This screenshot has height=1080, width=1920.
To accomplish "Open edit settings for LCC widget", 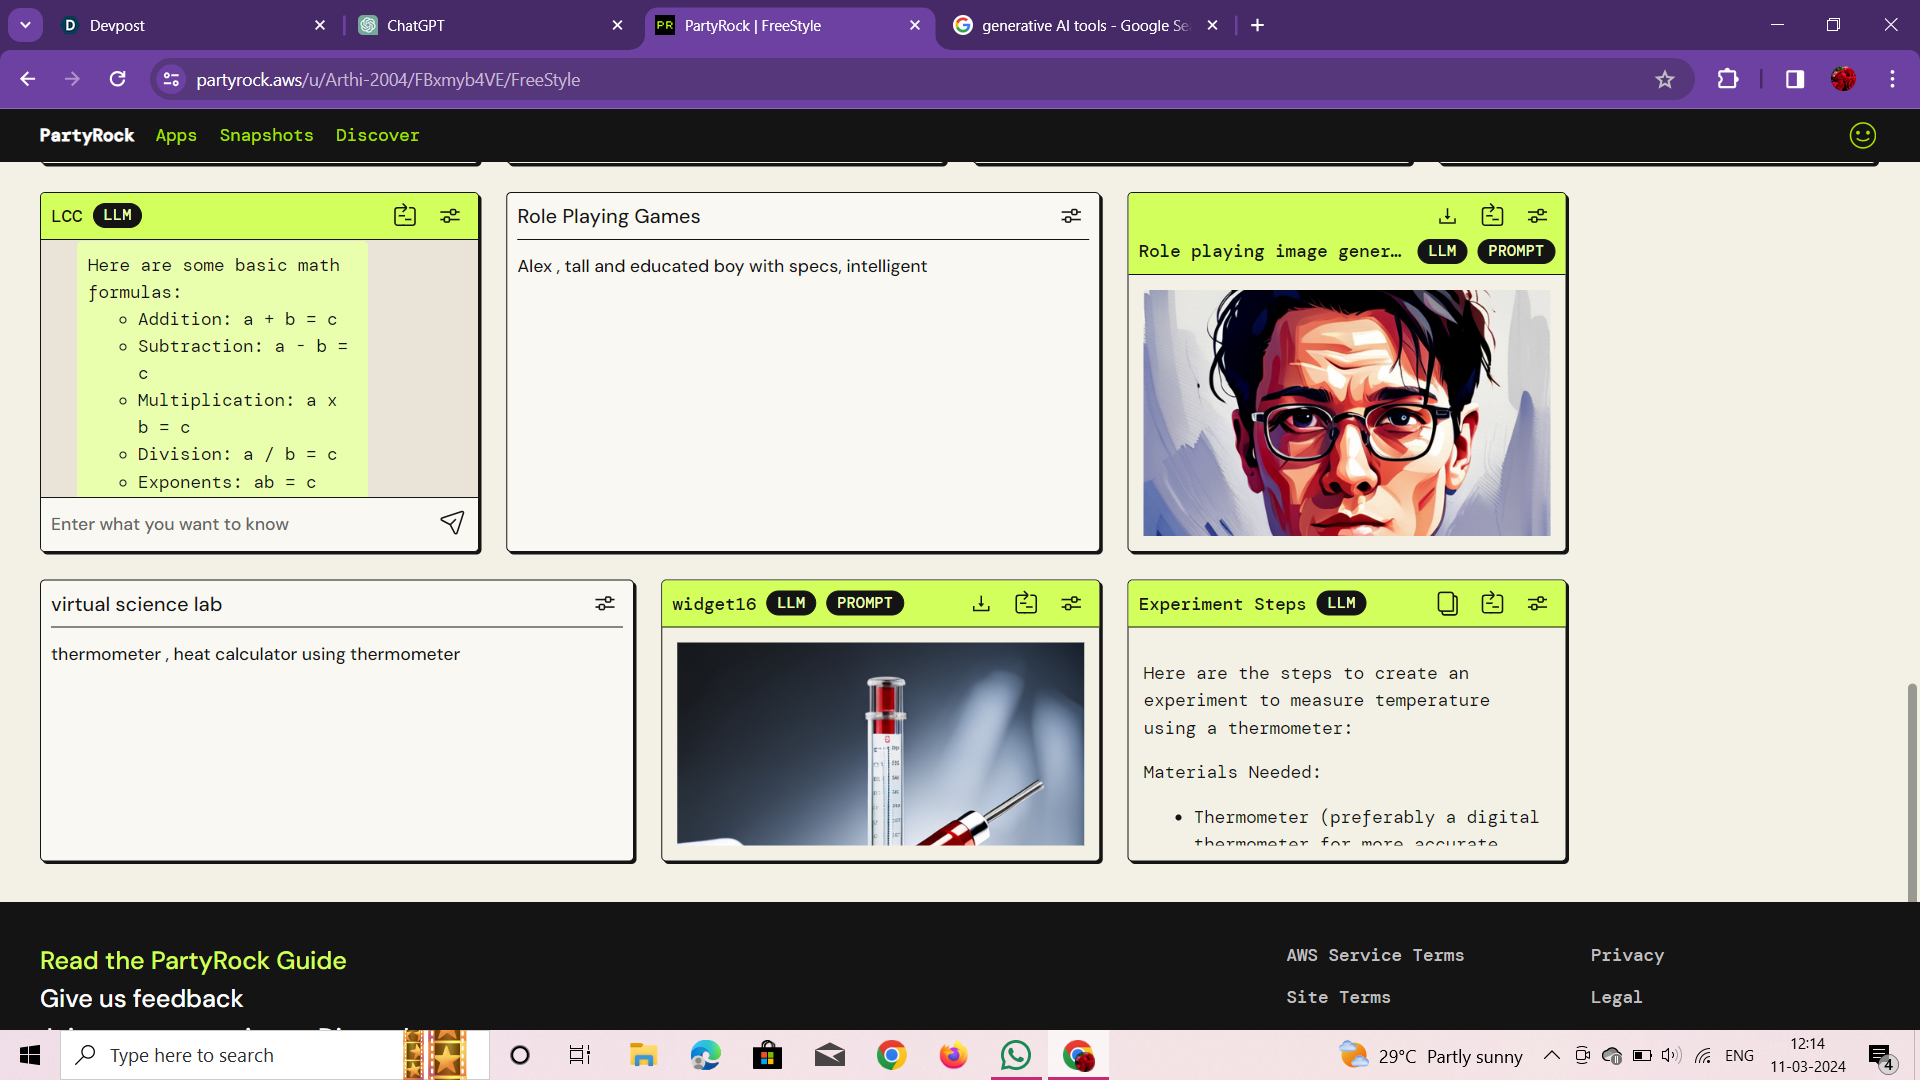I will tap(450, 216).
